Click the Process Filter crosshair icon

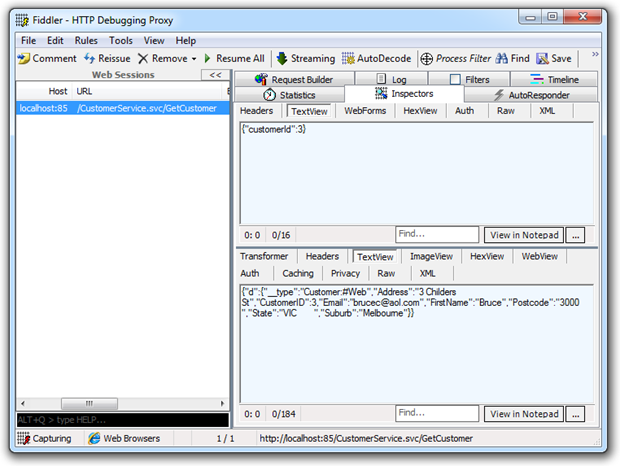coord(427,59)
